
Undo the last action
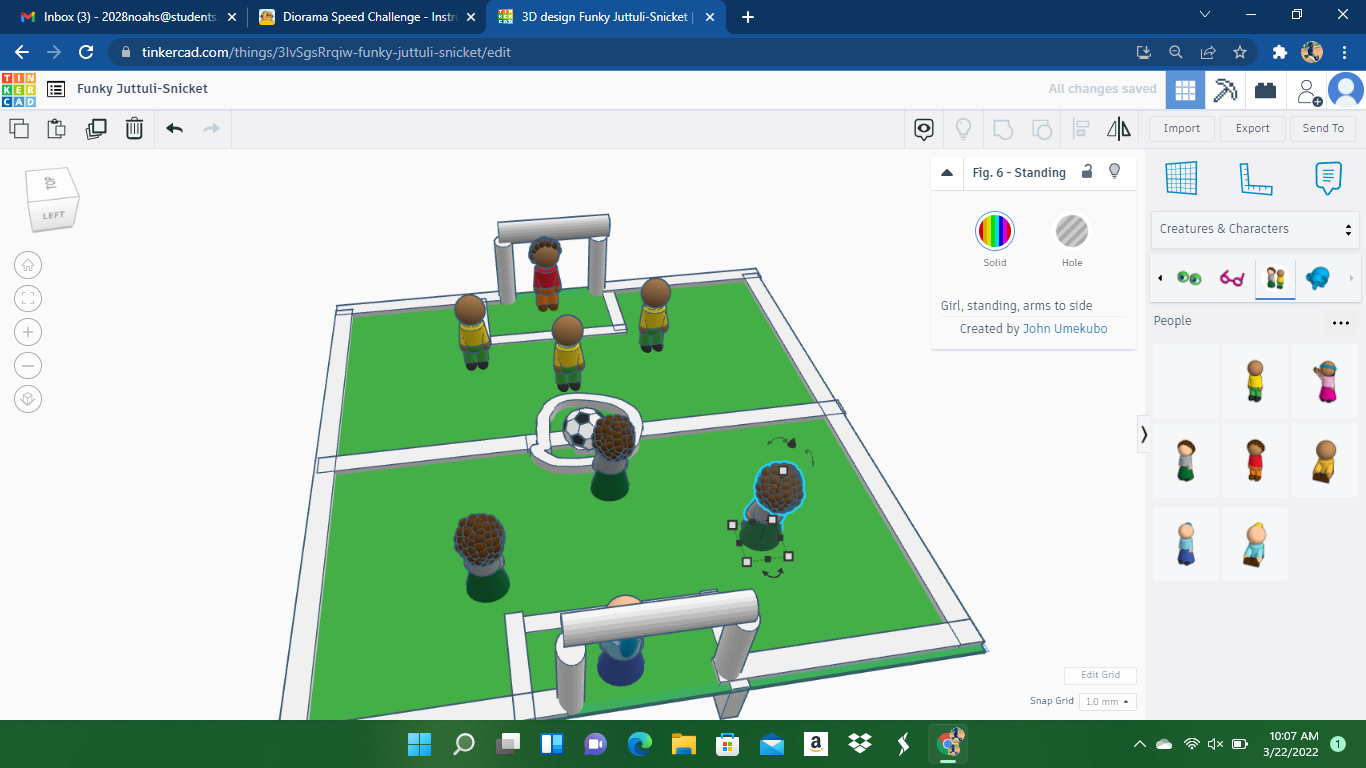coord(175,128)
